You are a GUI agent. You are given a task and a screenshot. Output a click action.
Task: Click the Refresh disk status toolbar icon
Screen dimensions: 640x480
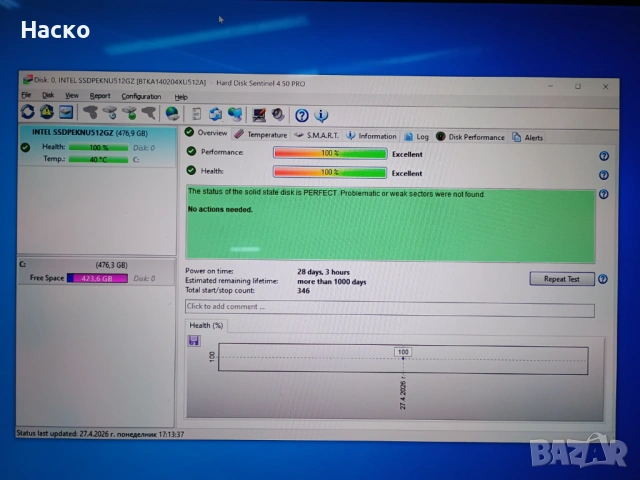click(28, 113)
